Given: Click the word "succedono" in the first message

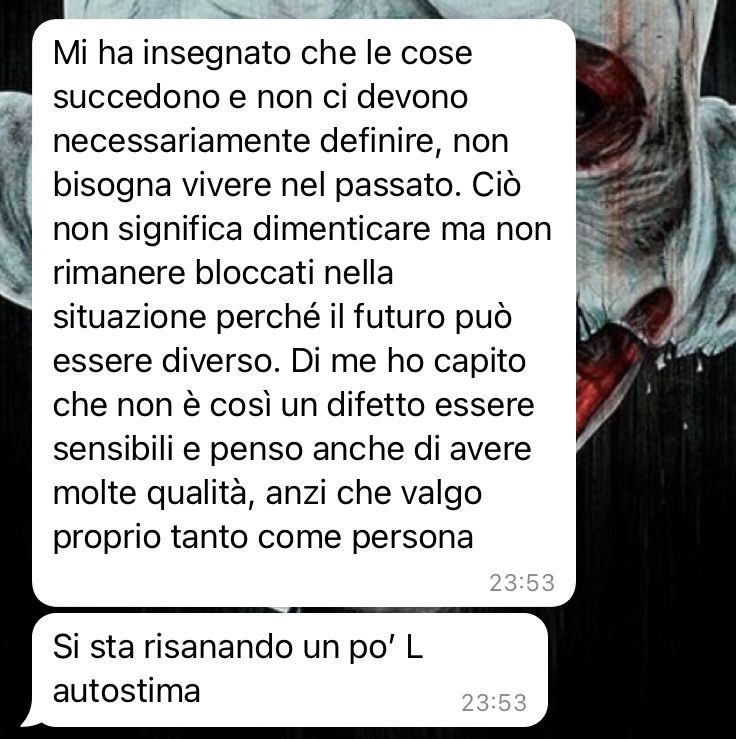Looking at the screenshot, I should (x=136, y=97).
